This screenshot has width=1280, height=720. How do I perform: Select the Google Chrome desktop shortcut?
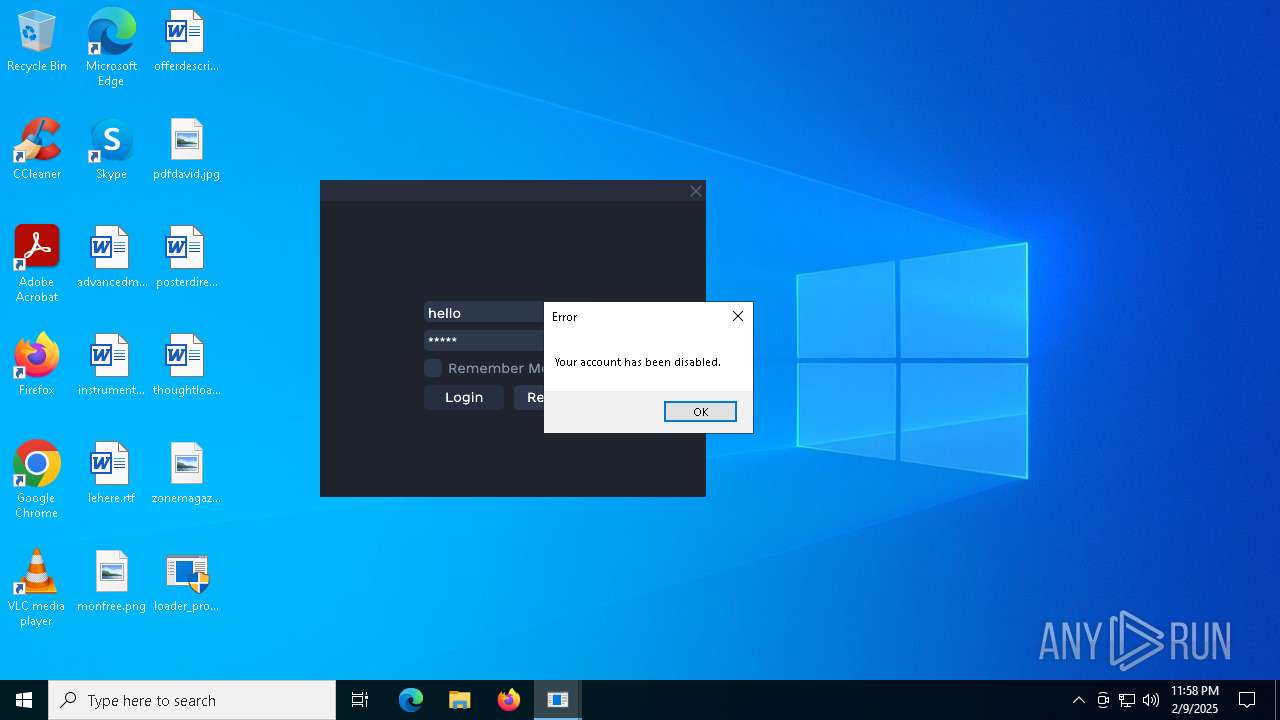pos(37,480)
